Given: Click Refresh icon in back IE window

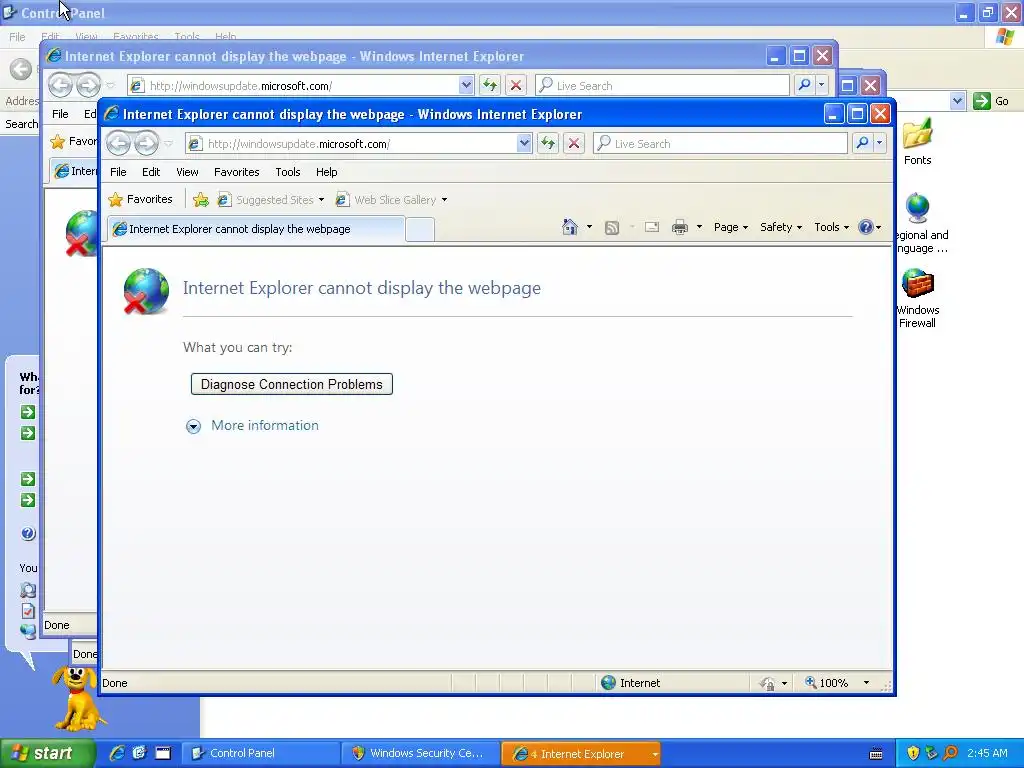Looking at the screenshot, I should (490, 85).
